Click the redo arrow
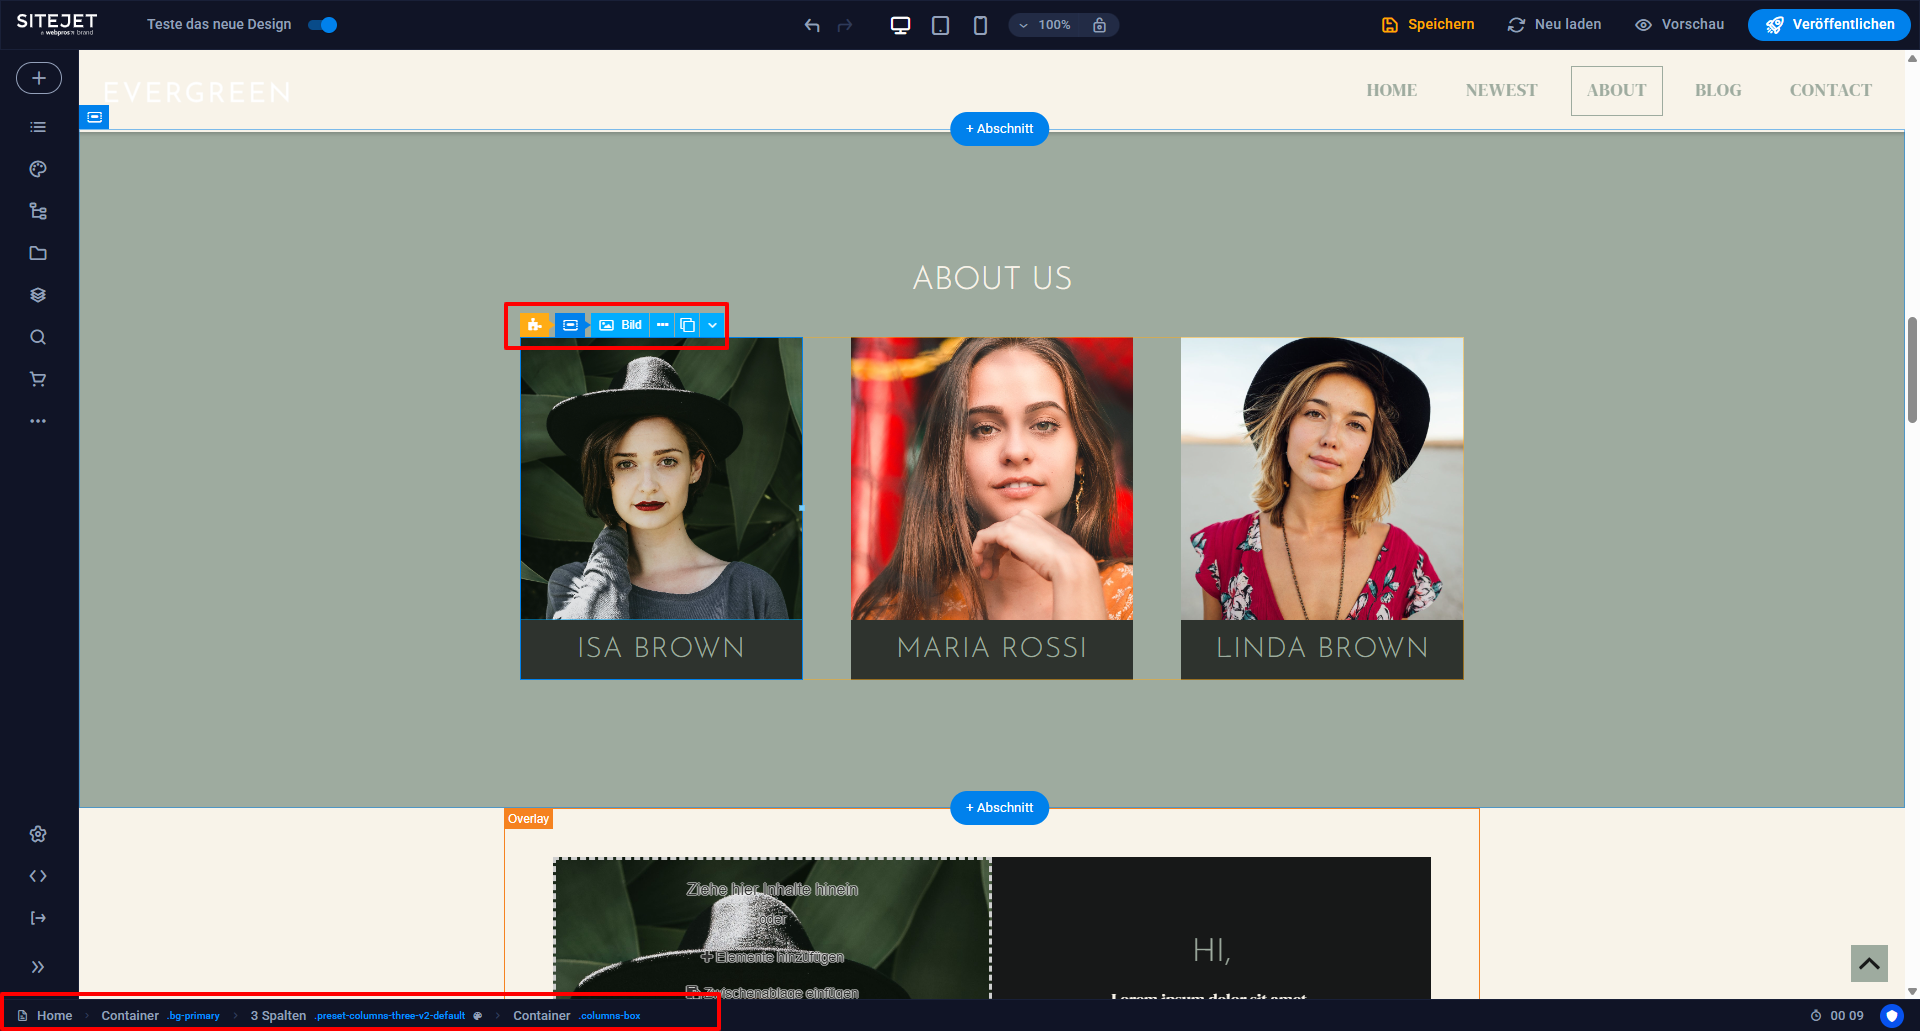1920x1031 pixels. tap(845, 25)
